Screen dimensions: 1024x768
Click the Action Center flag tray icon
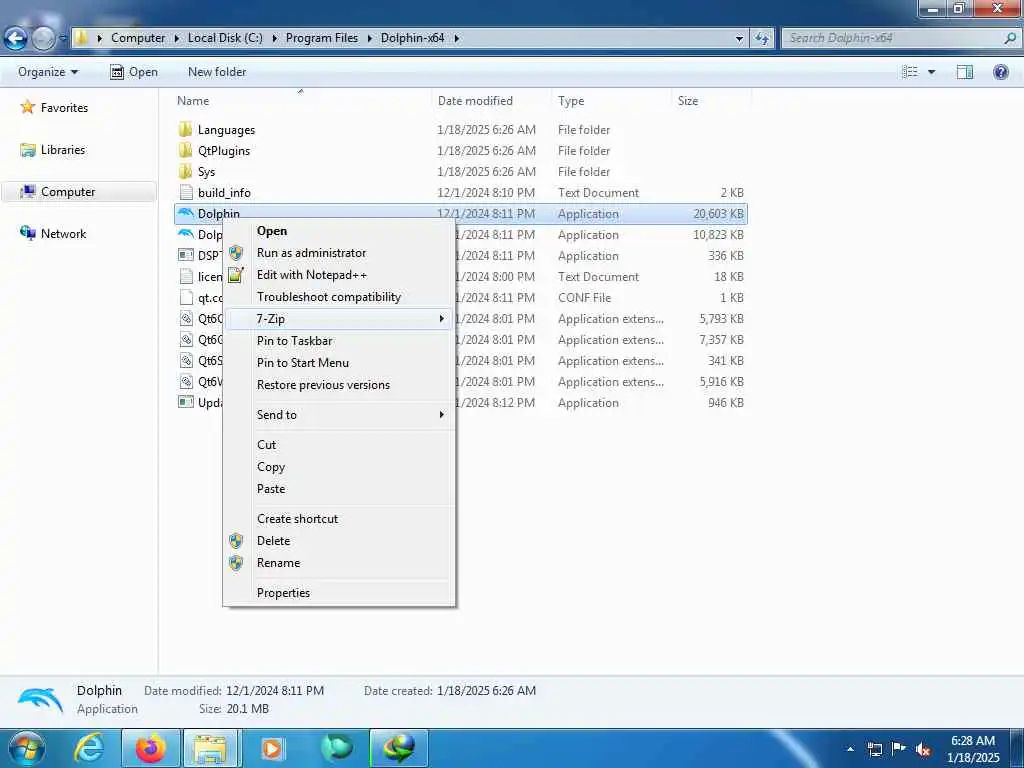click(x=899, y=749)
